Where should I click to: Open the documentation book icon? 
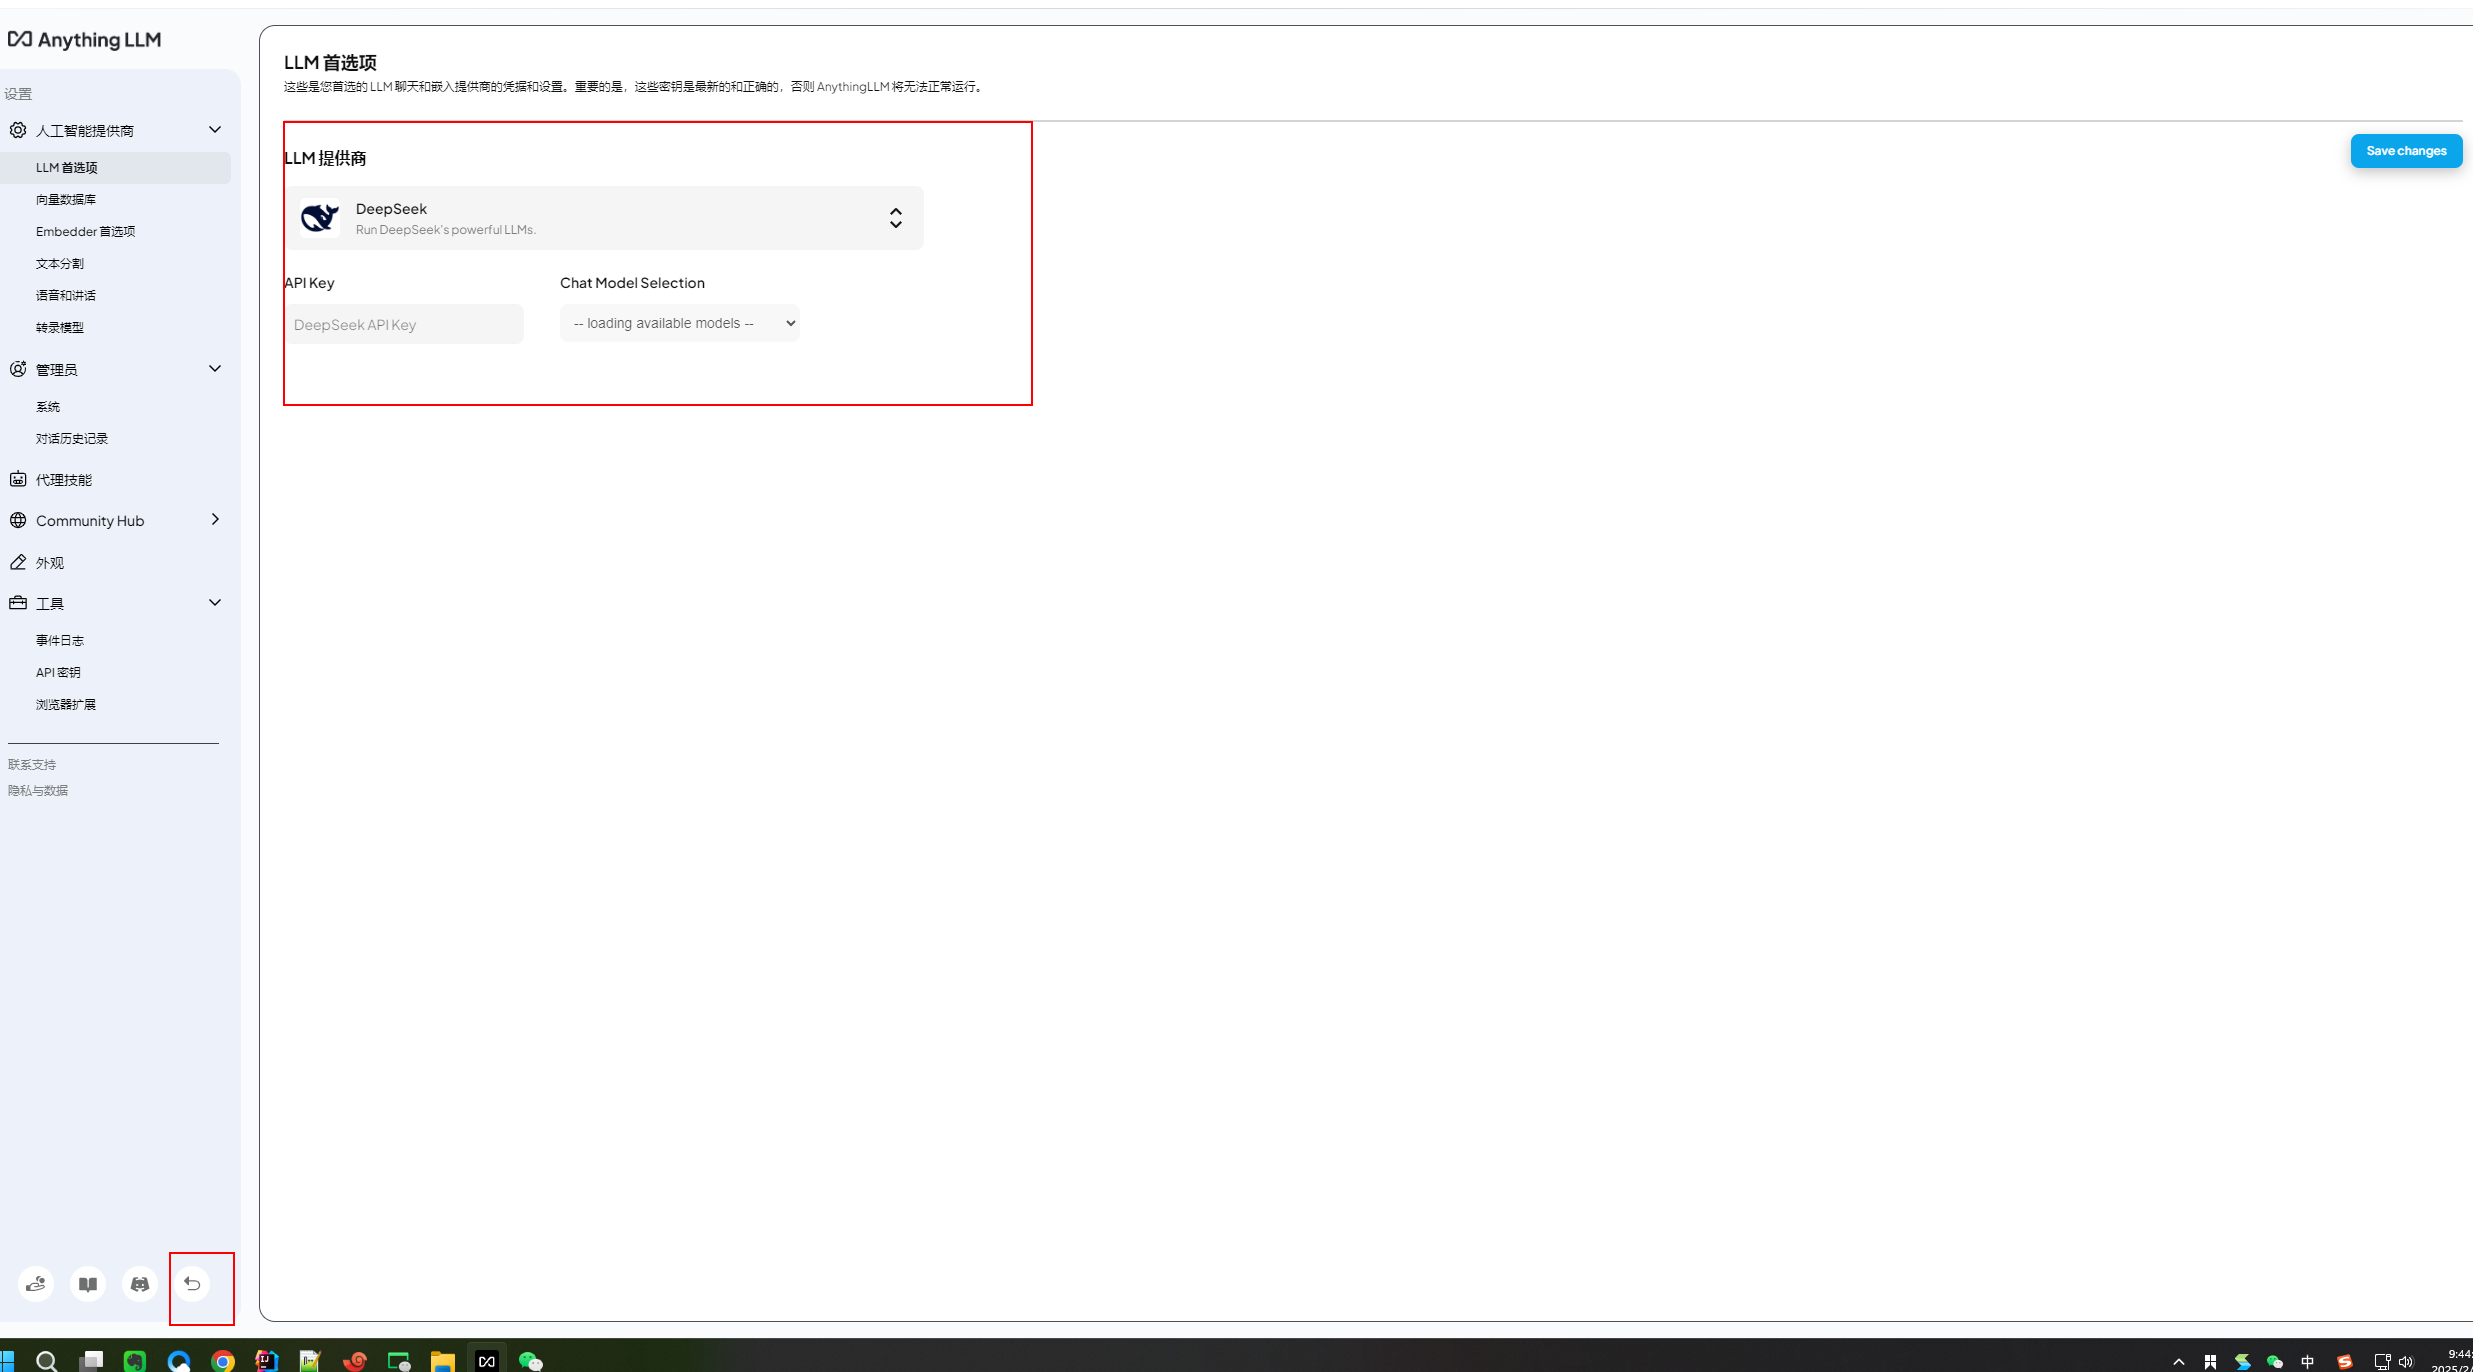pyautogui.click(x=88, y=1283)
